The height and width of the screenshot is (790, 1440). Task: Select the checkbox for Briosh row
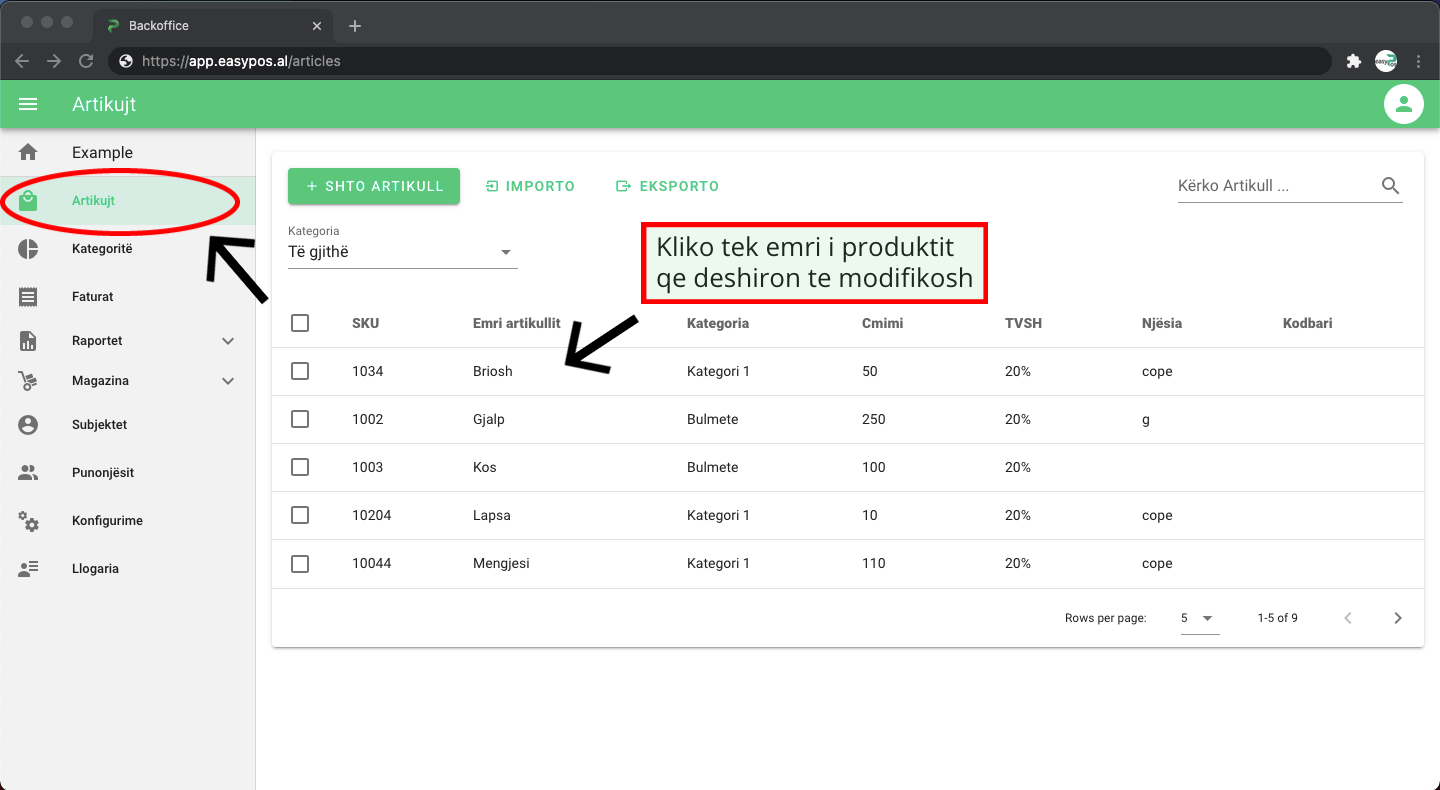[x=300, y=371]
